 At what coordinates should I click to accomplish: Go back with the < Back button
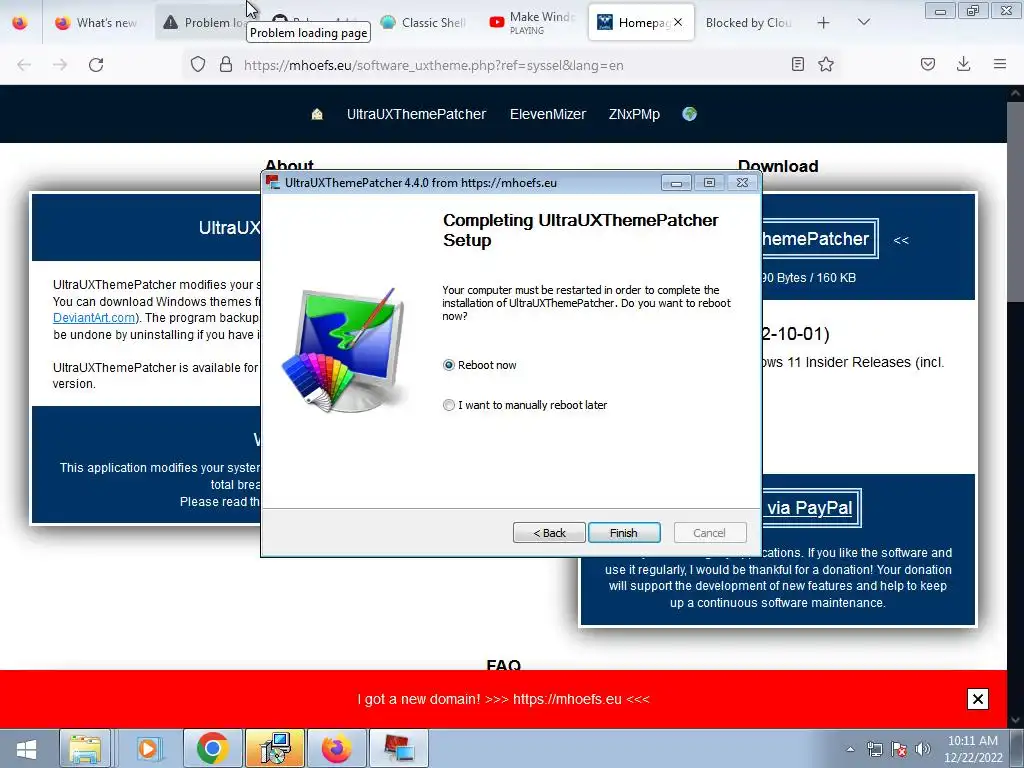pyautogui.click(x=549, y=533)
